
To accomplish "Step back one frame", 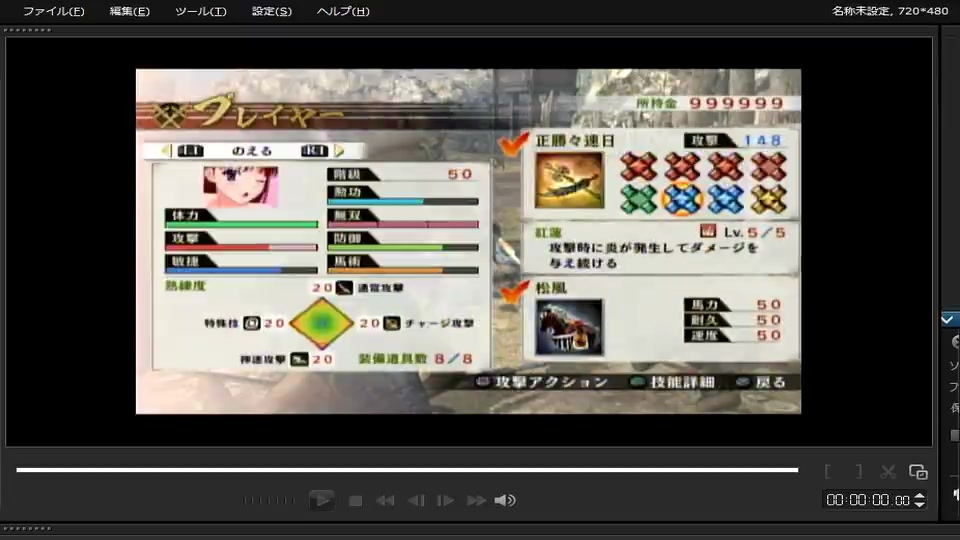I will (416, 501).
